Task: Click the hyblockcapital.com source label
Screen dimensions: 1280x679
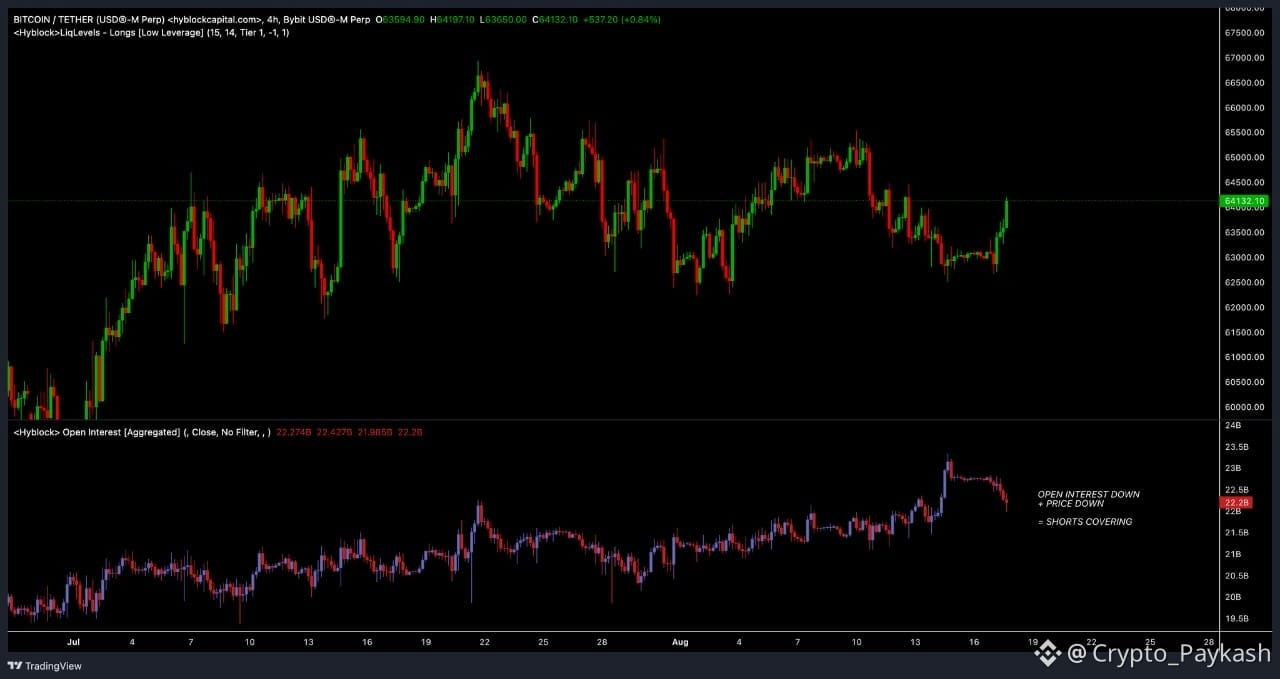Action: [x=216, y=20]
